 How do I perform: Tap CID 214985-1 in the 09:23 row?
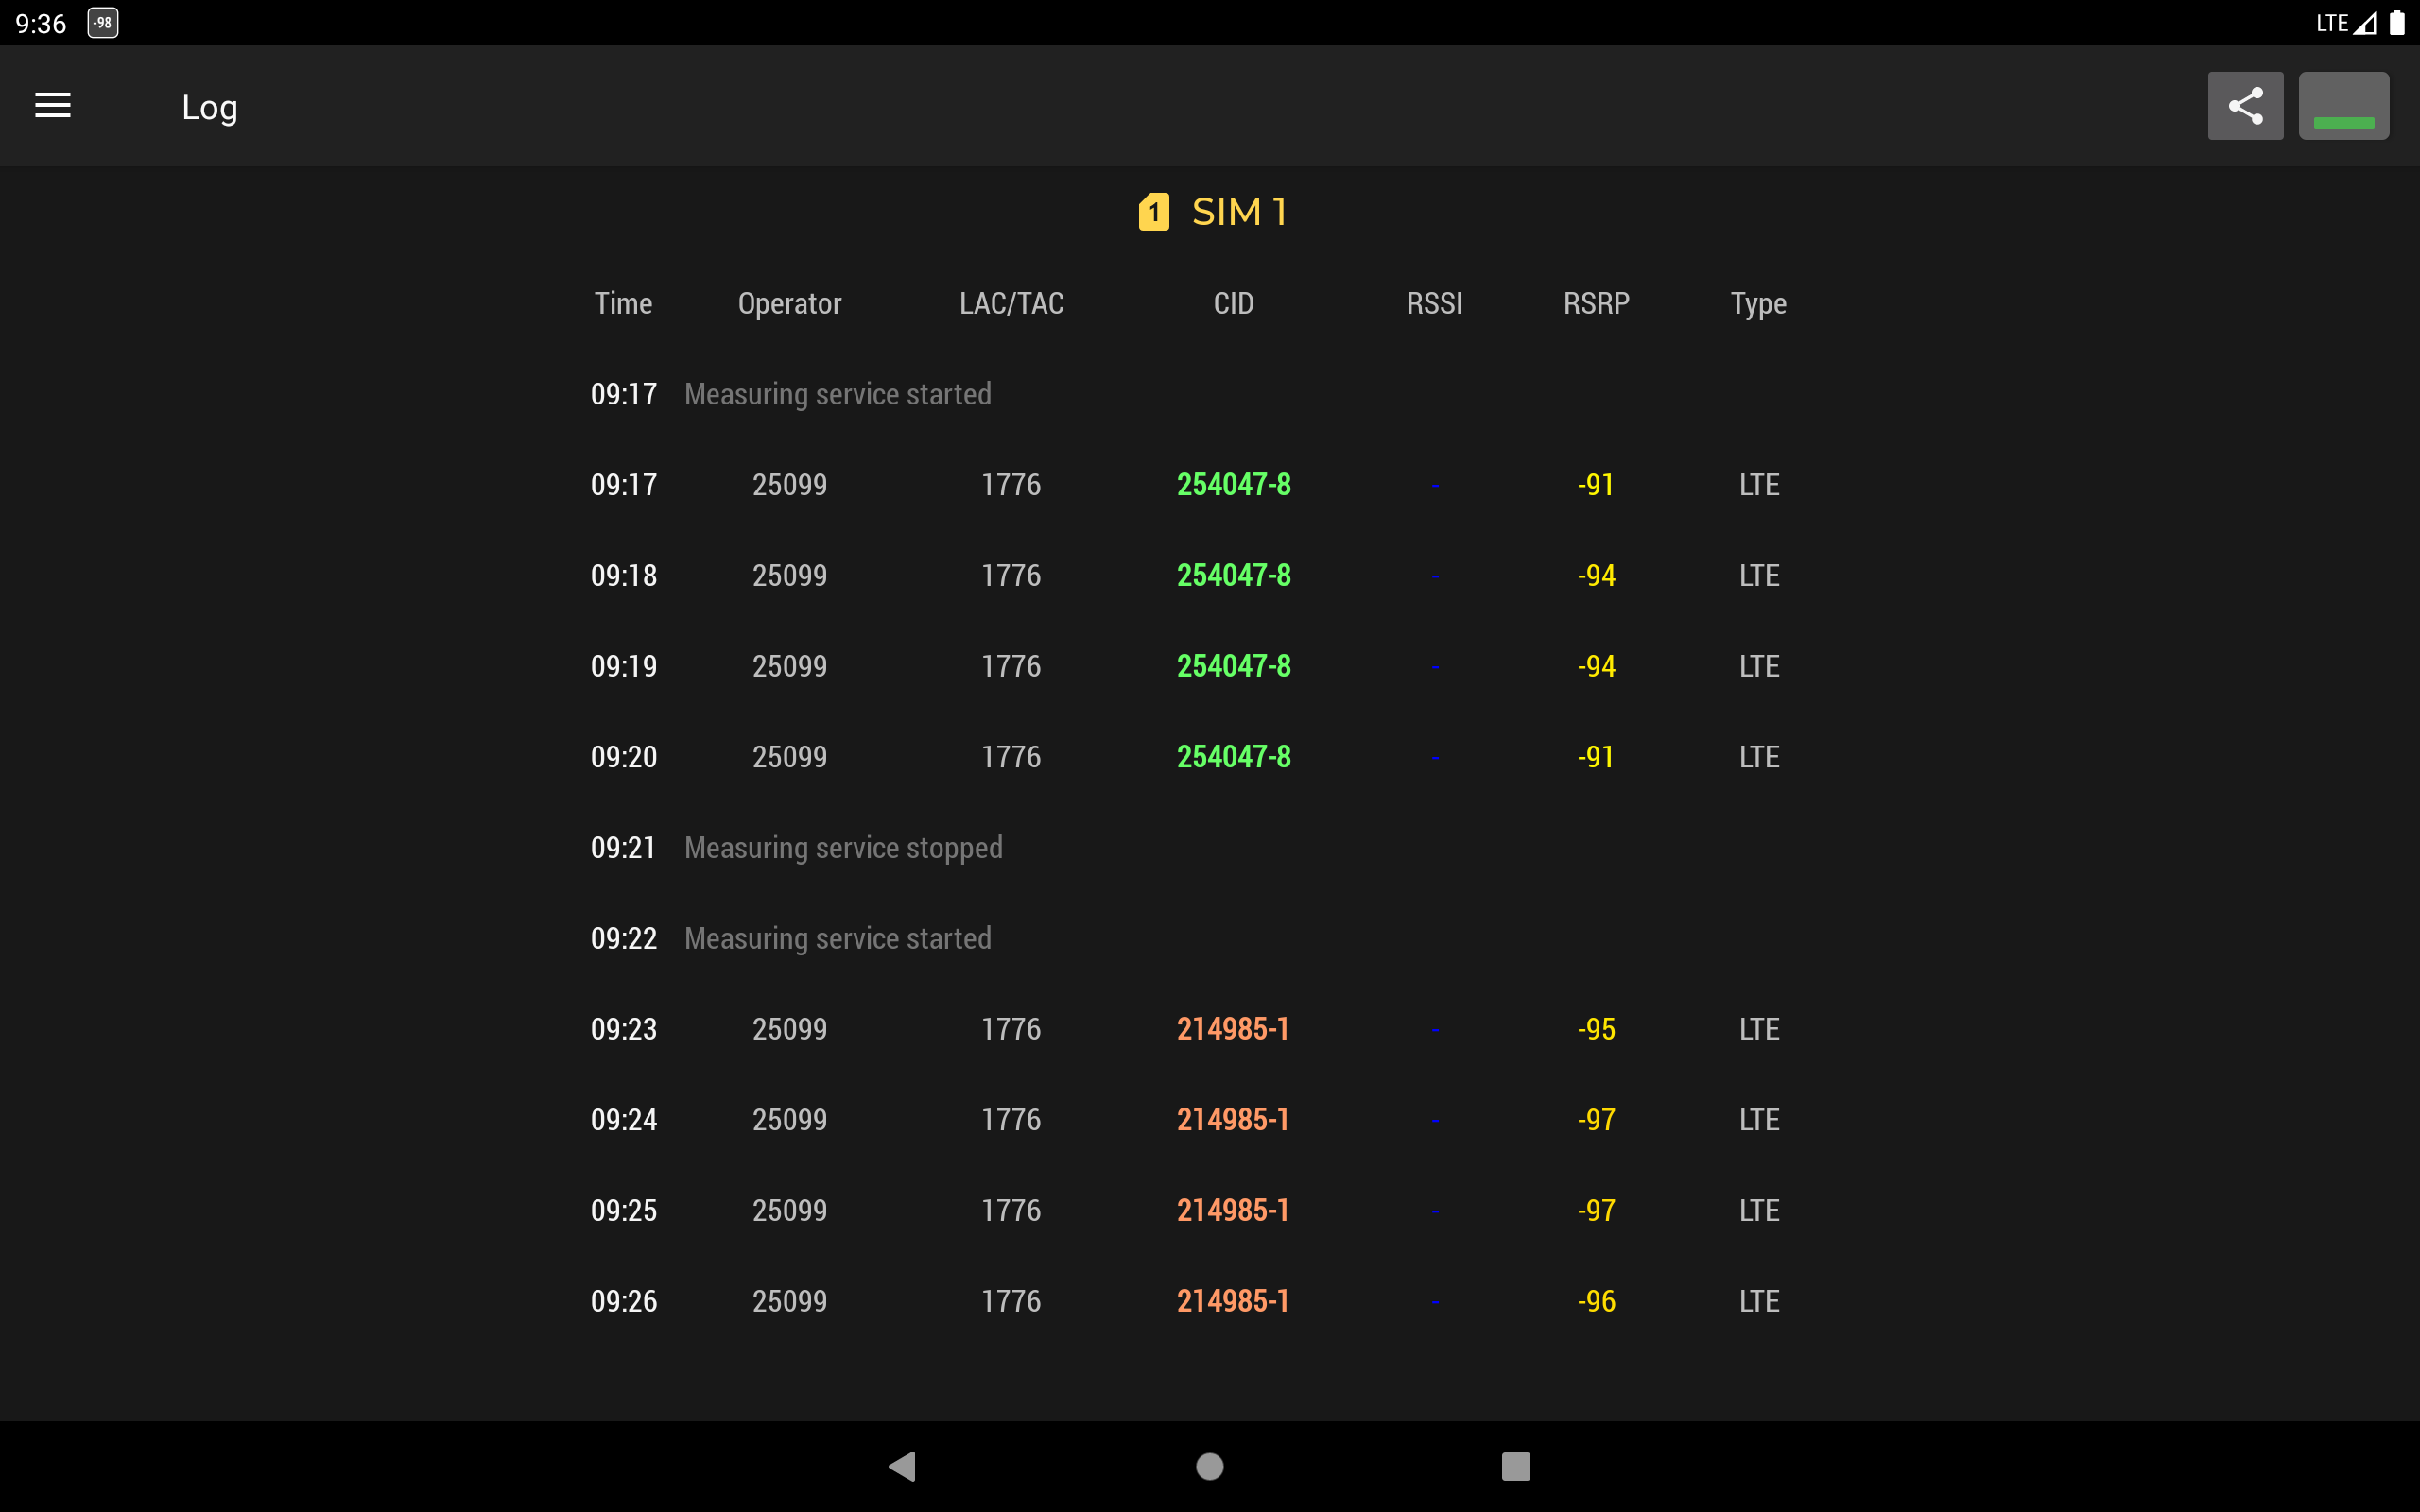(1233, 1029)
